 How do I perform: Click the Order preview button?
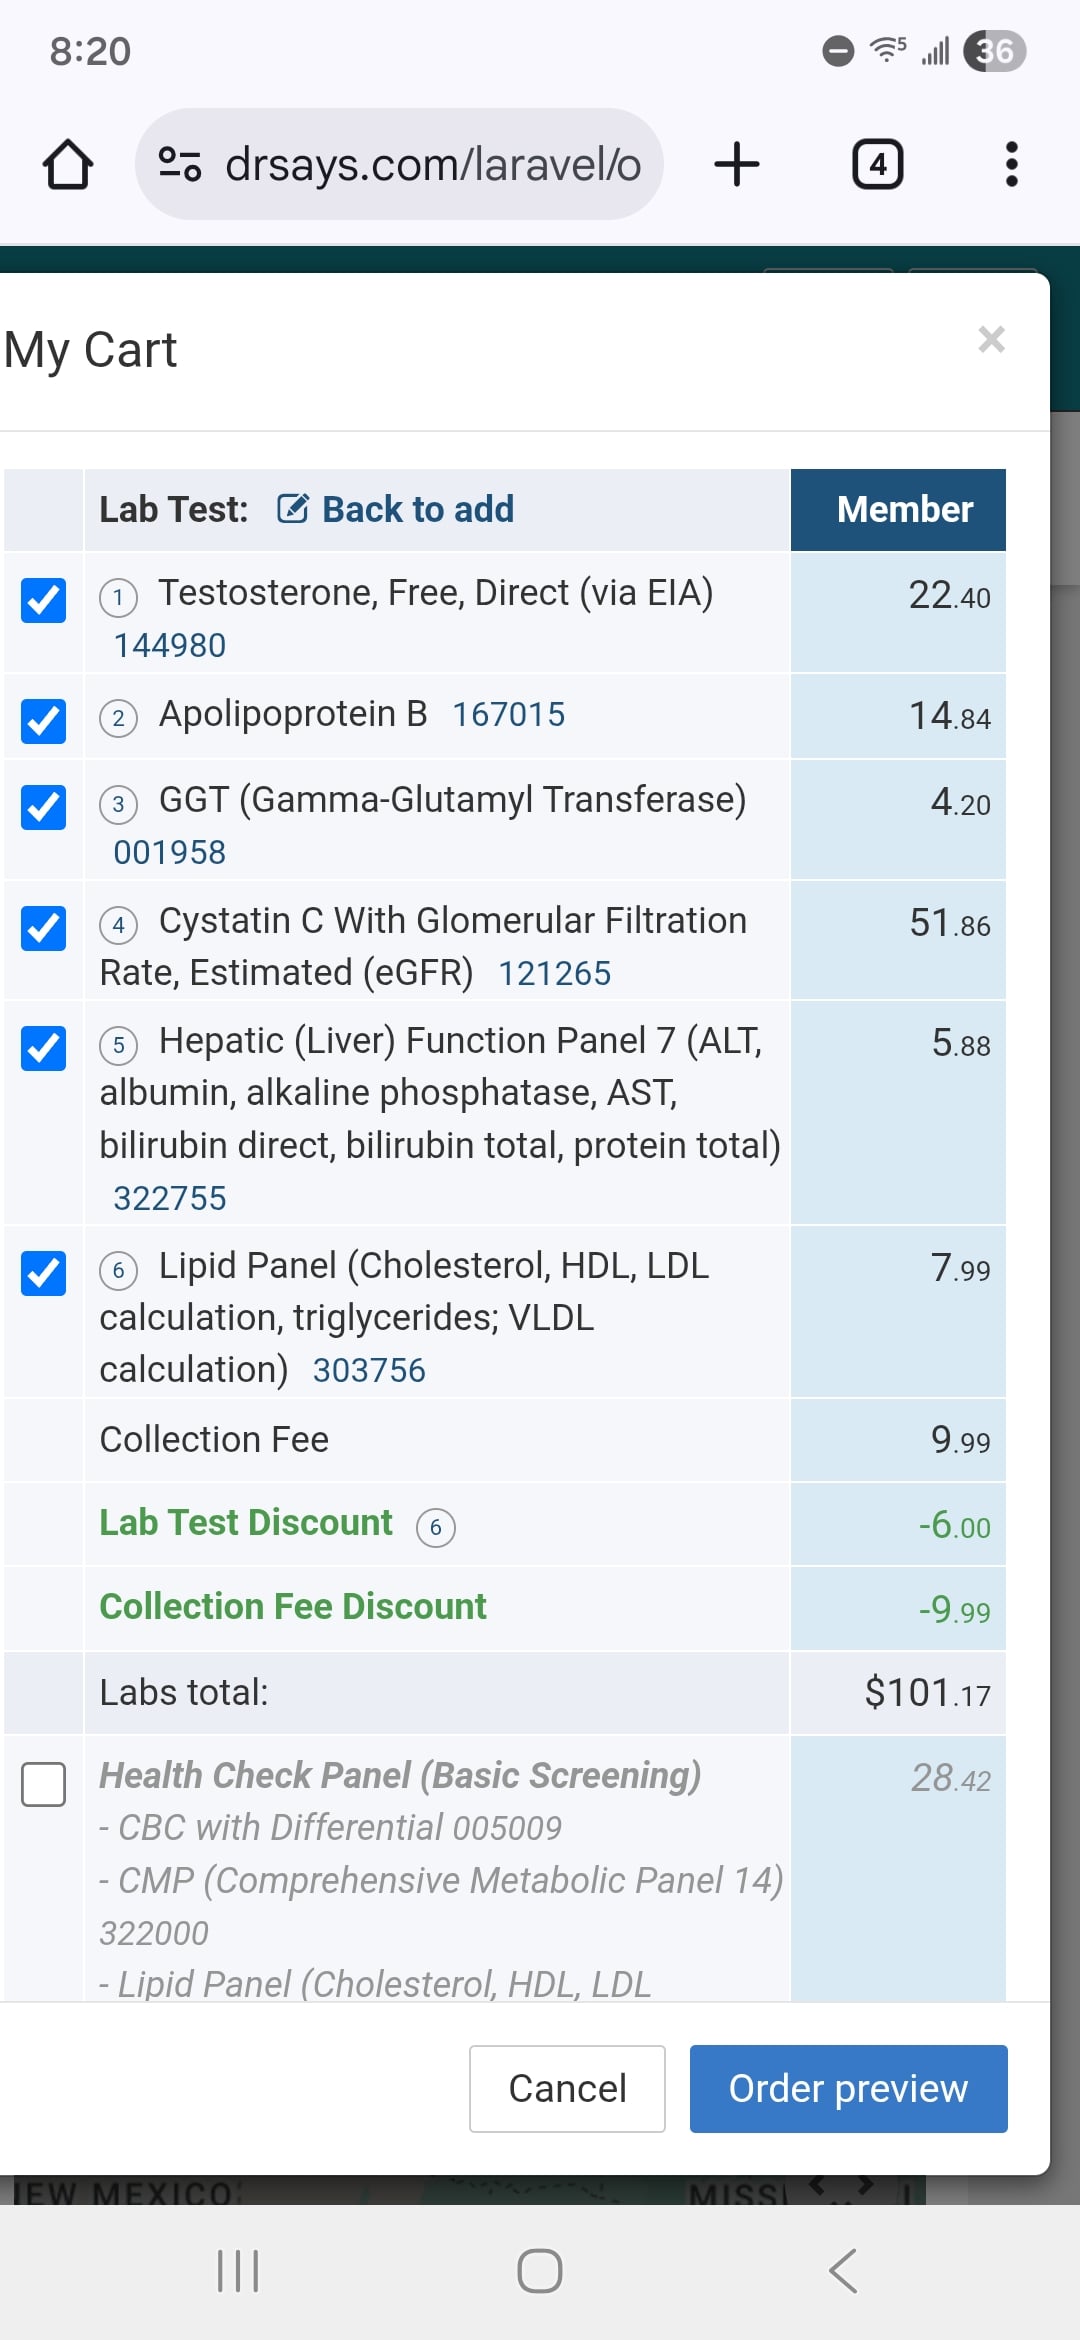848,2088
